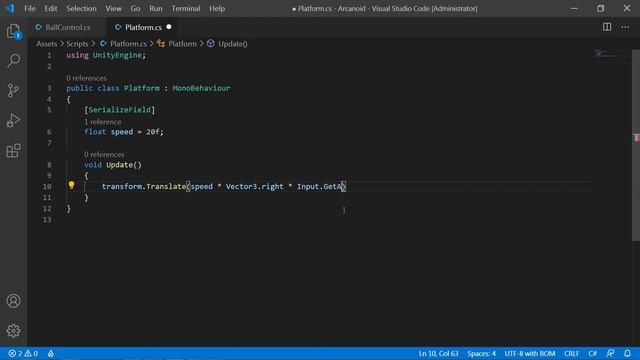Open the Extensions view
640x360 pixels.
click(13, 151)
